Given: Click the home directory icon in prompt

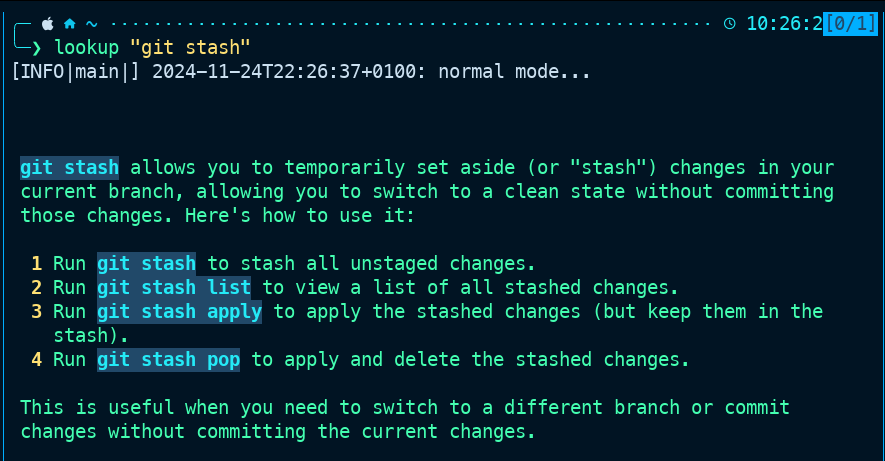Looking at the screenshot, I should pos(70,23).
